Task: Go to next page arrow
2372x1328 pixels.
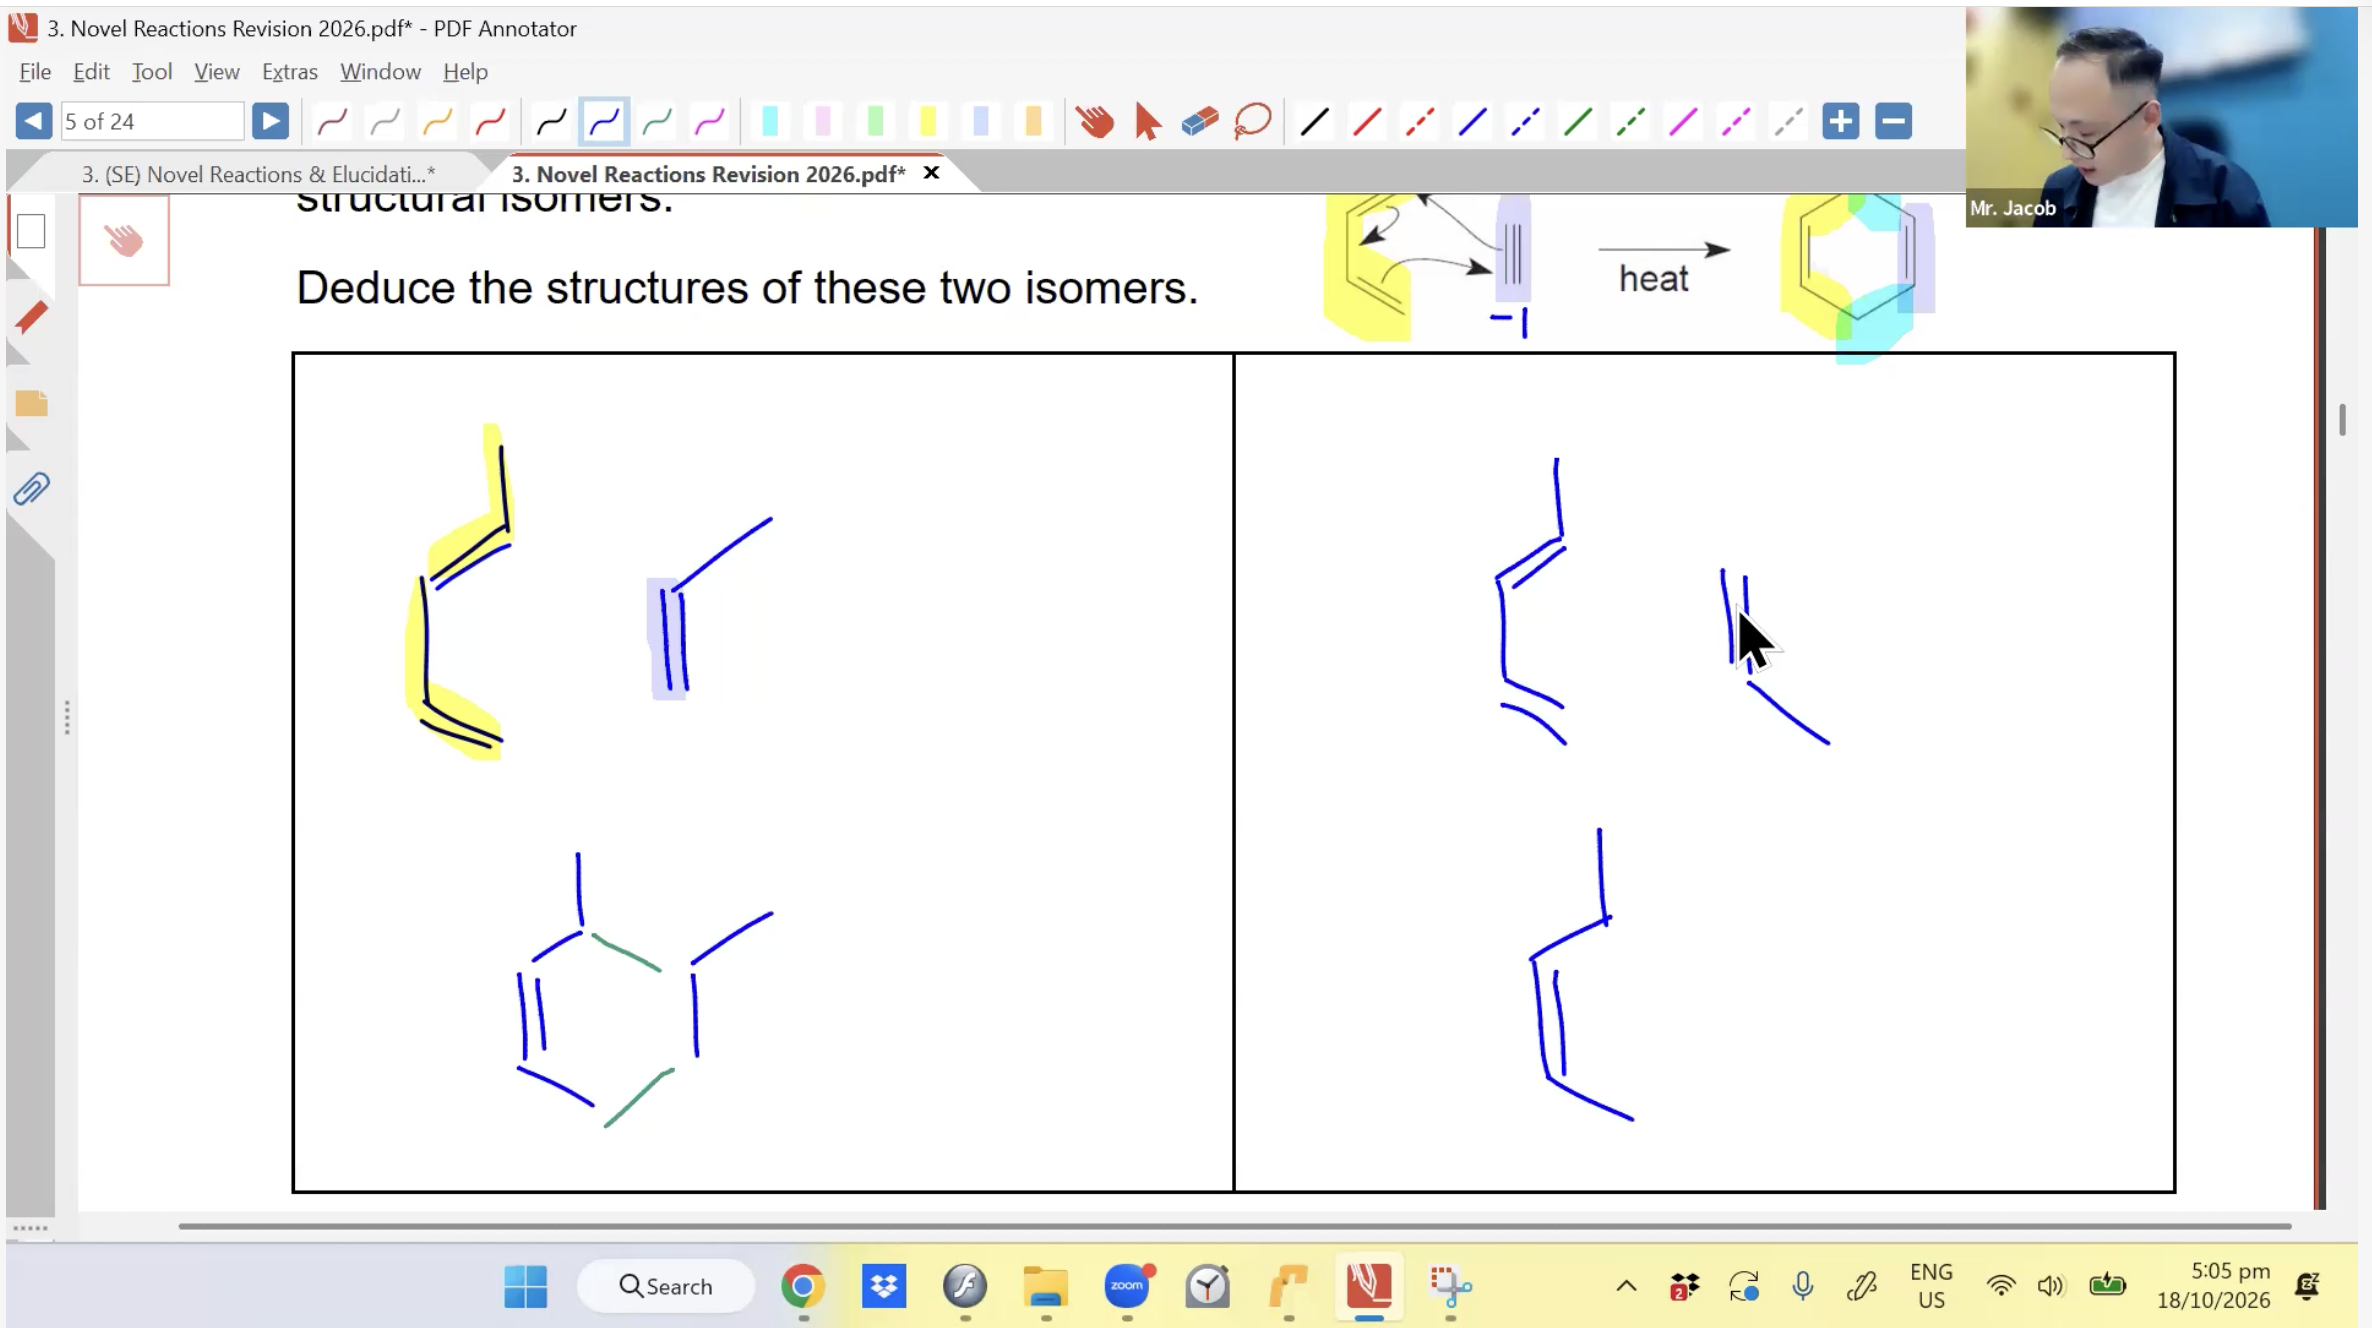Action: pyautogui.click(x=270, y=121)
